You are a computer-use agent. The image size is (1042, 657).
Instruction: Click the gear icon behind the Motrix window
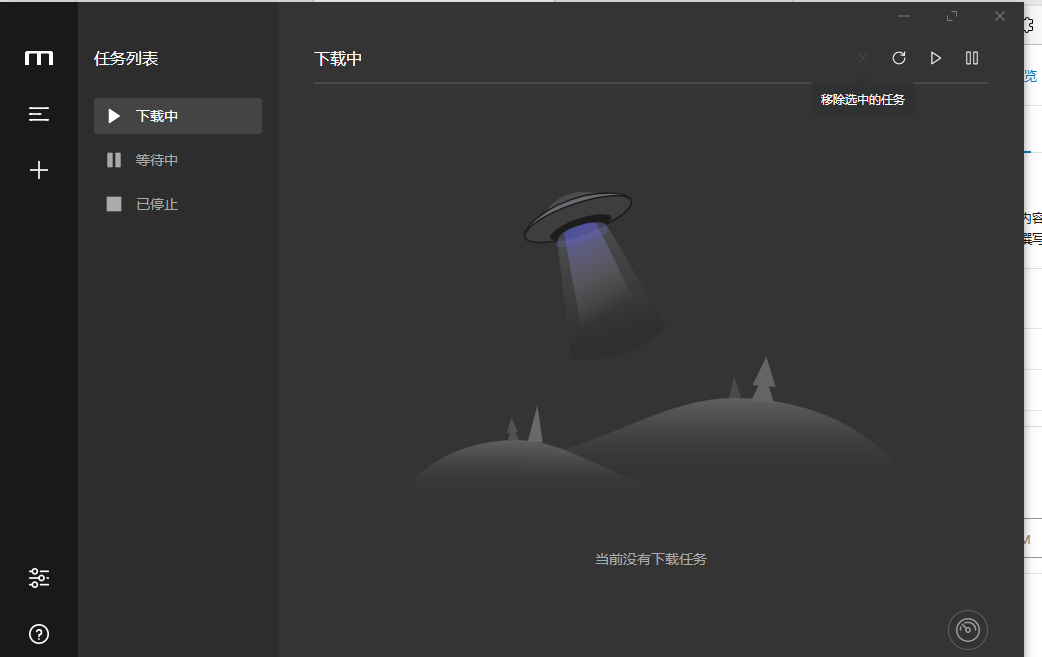coord(1030,26)
